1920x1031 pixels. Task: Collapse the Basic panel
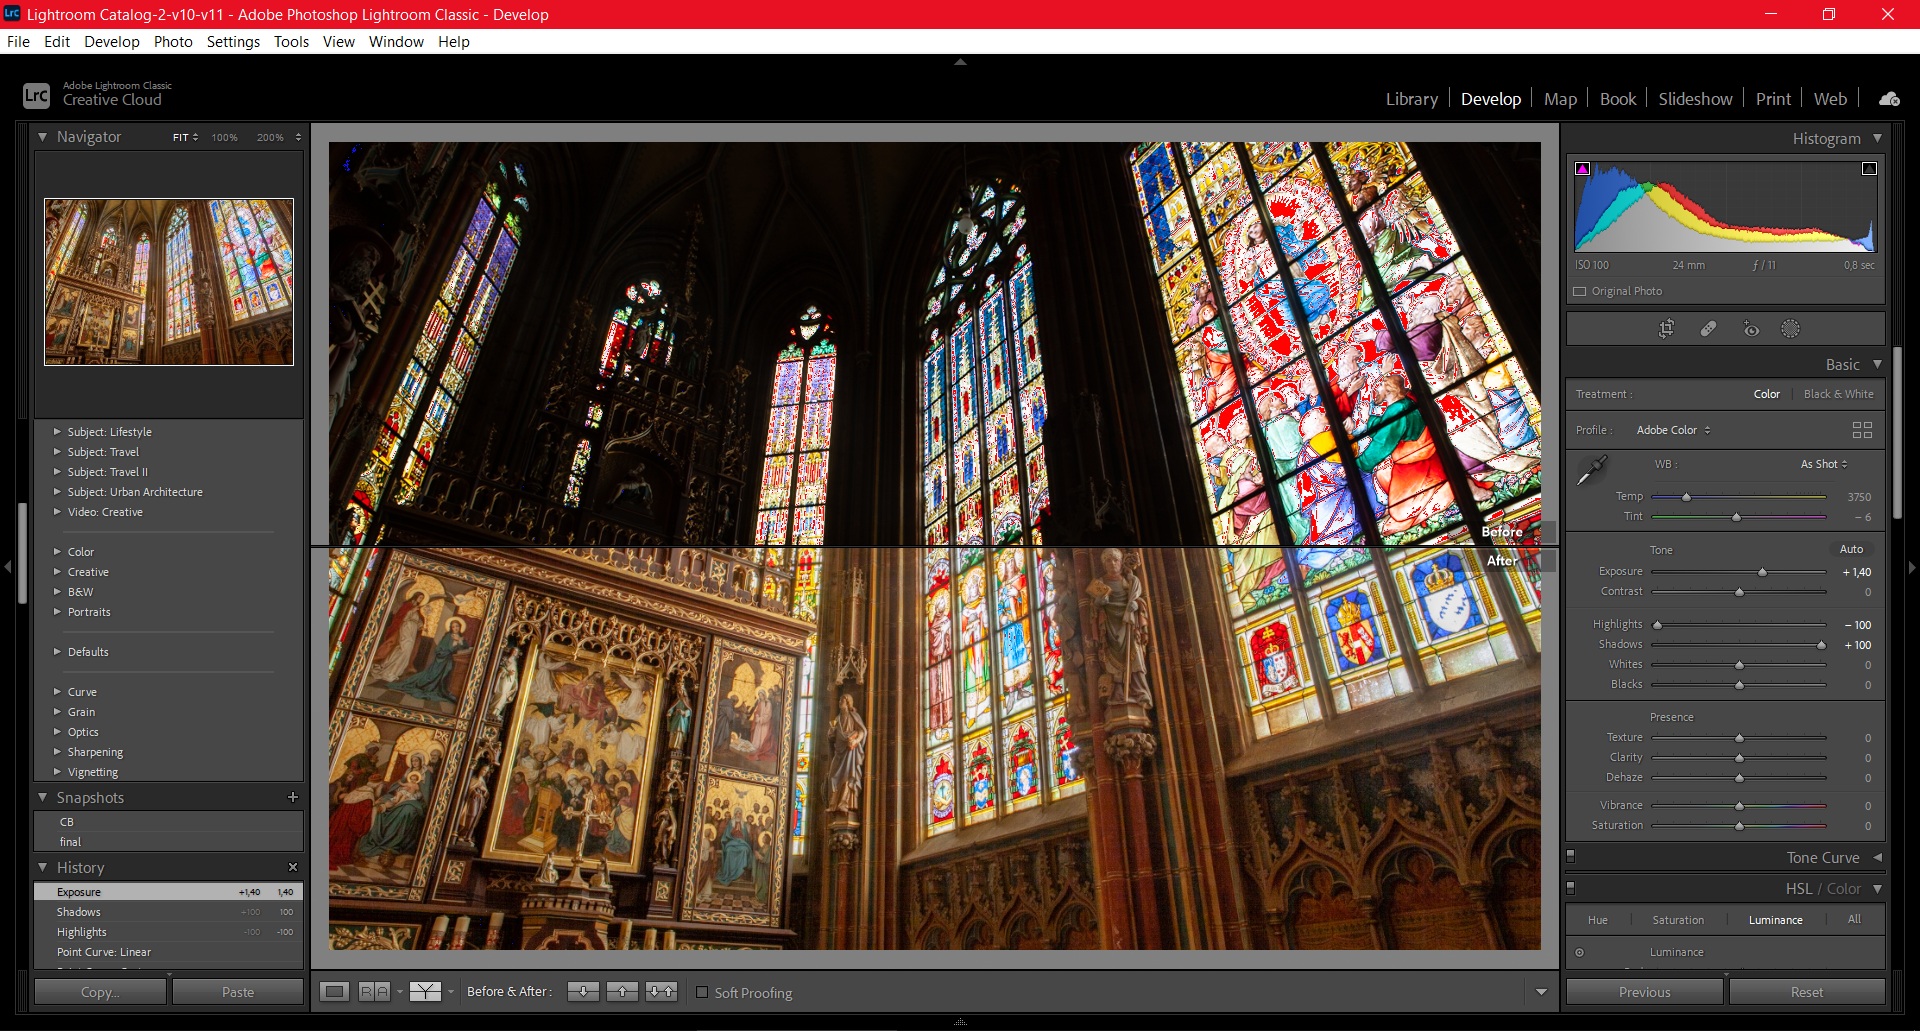point(1877,364)
